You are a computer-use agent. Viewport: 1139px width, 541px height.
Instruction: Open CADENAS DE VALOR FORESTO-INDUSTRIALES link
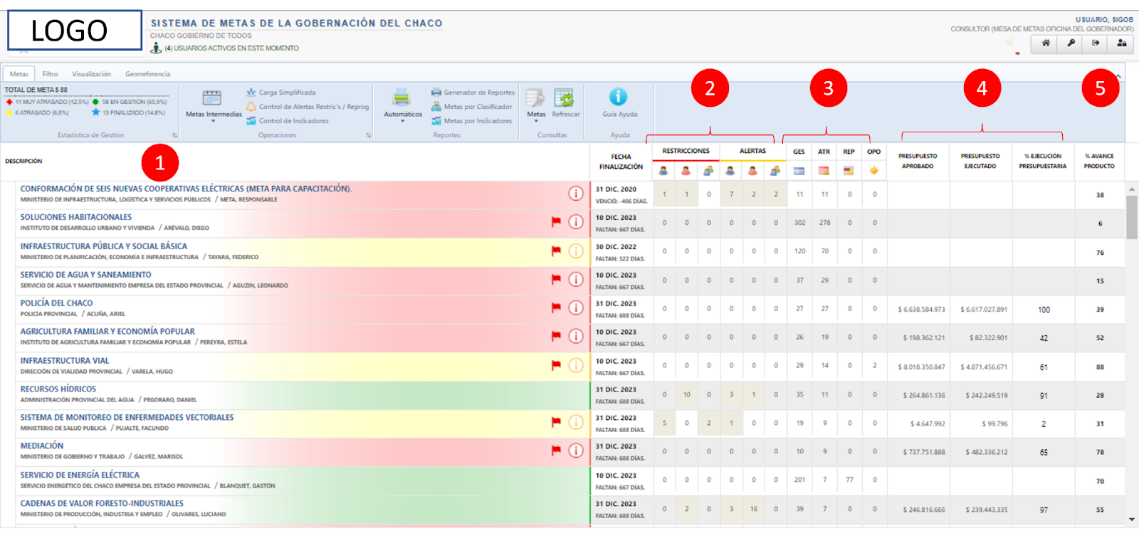click(102, 503)
